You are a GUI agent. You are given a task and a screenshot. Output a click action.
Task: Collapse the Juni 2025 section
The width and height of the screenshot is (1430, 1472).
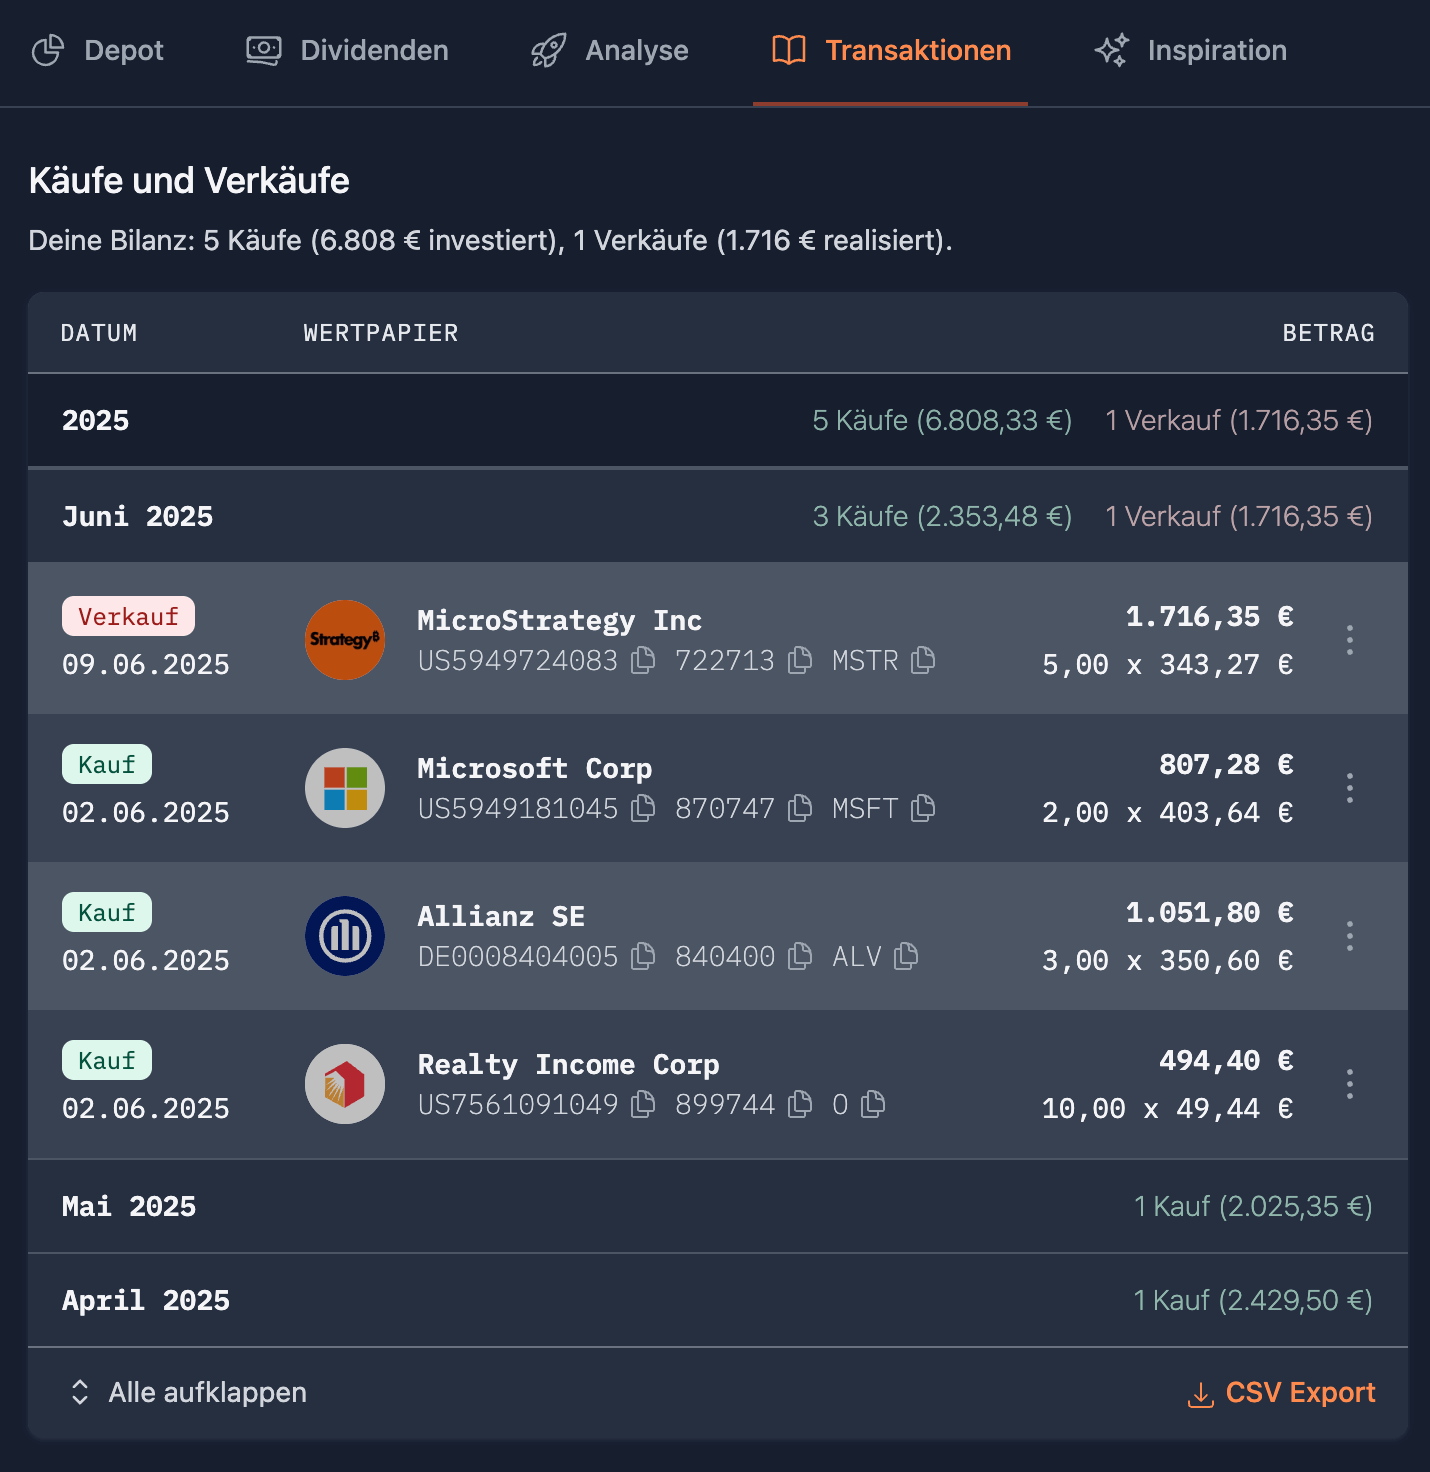coord(138,516)
